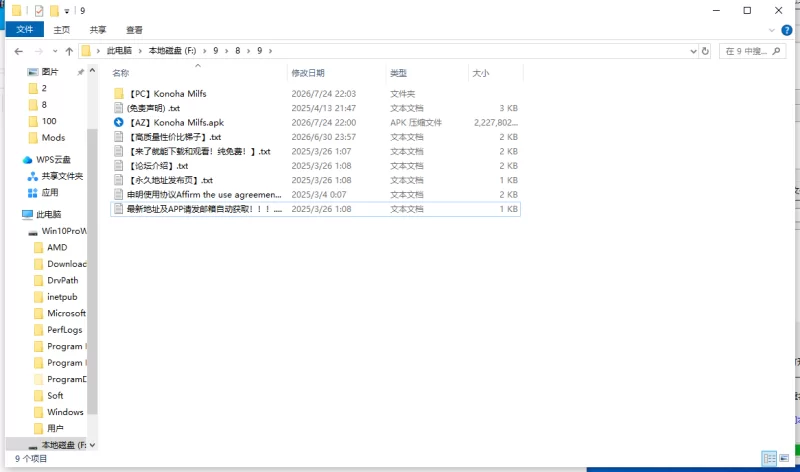
Task: Click the 2026/7/24 22:00 date cell
Action: coord(323,122)
